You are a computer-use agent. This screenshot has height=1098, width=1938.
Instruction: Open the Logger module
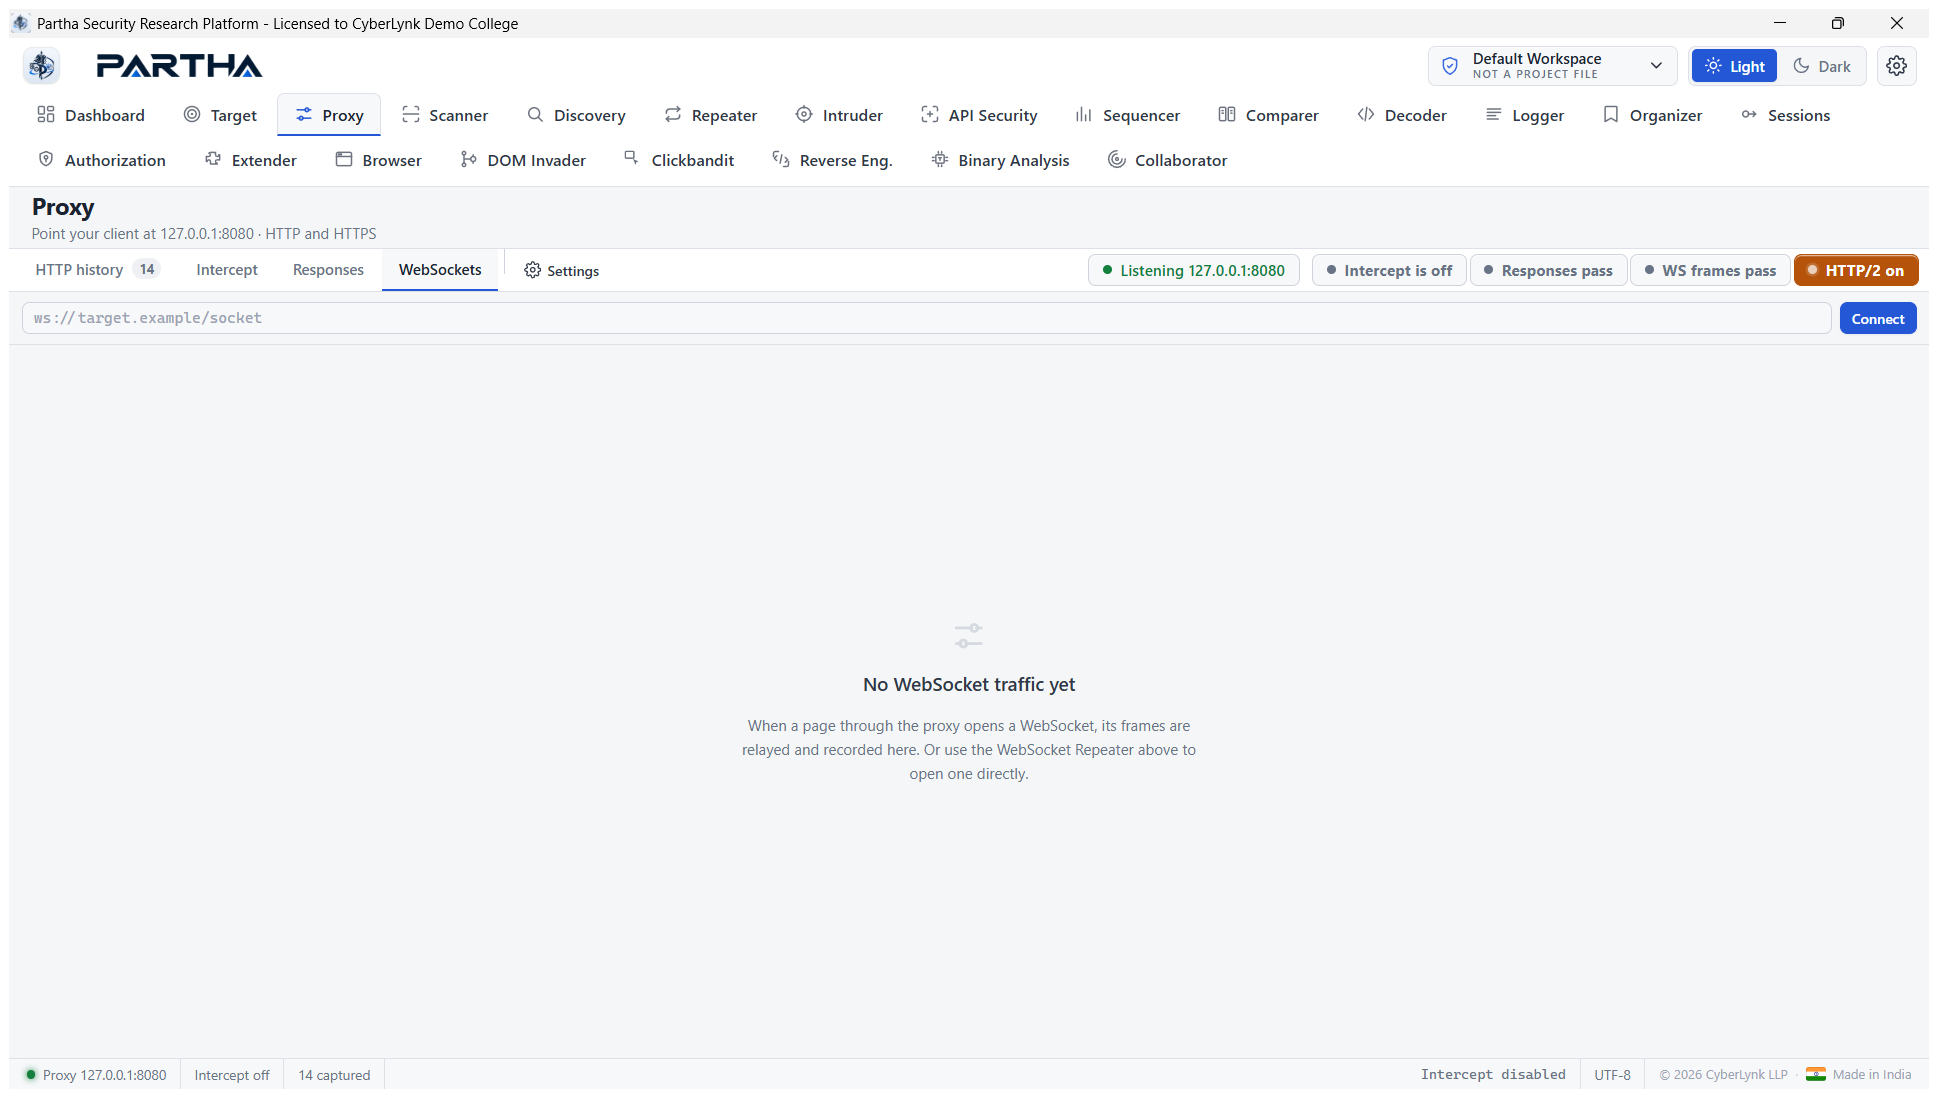(1524, 115)
